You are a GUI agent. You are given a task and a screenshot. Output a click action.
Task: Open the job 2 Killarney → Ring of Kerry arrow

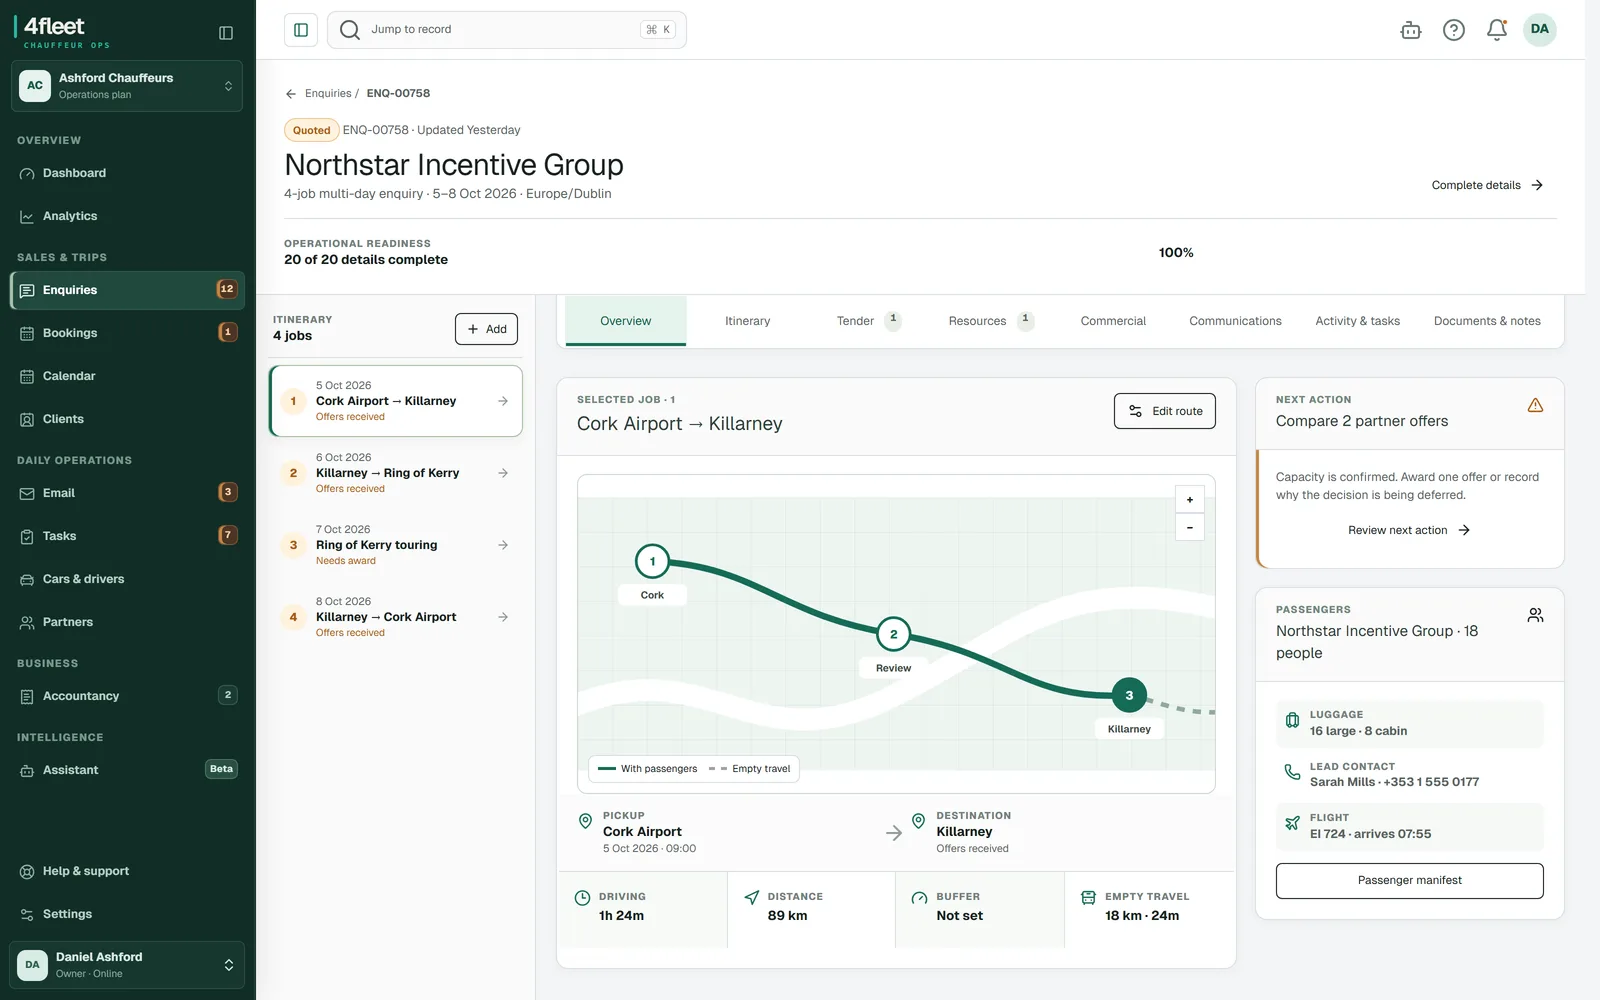pos(503,473)
